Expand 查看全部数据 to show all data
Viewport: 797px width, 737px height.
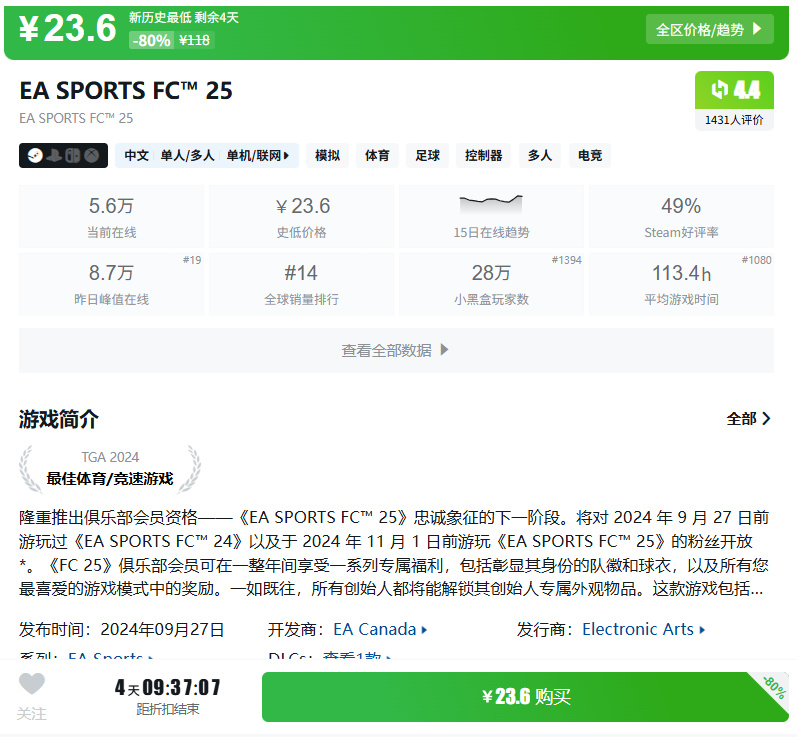click(396, 350)
